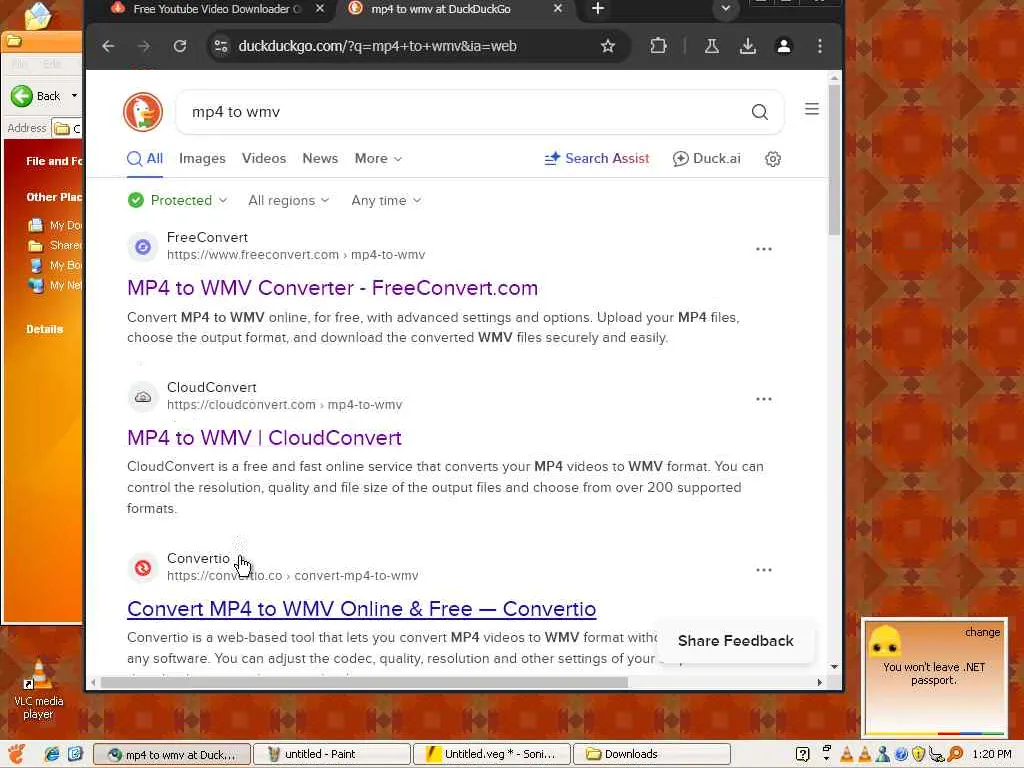Click the taskbar clock showing 1:20 PM
Image resolution: width=1024 pixels, height=768 pixels.
pyautogui.click(x=991, y=754)
